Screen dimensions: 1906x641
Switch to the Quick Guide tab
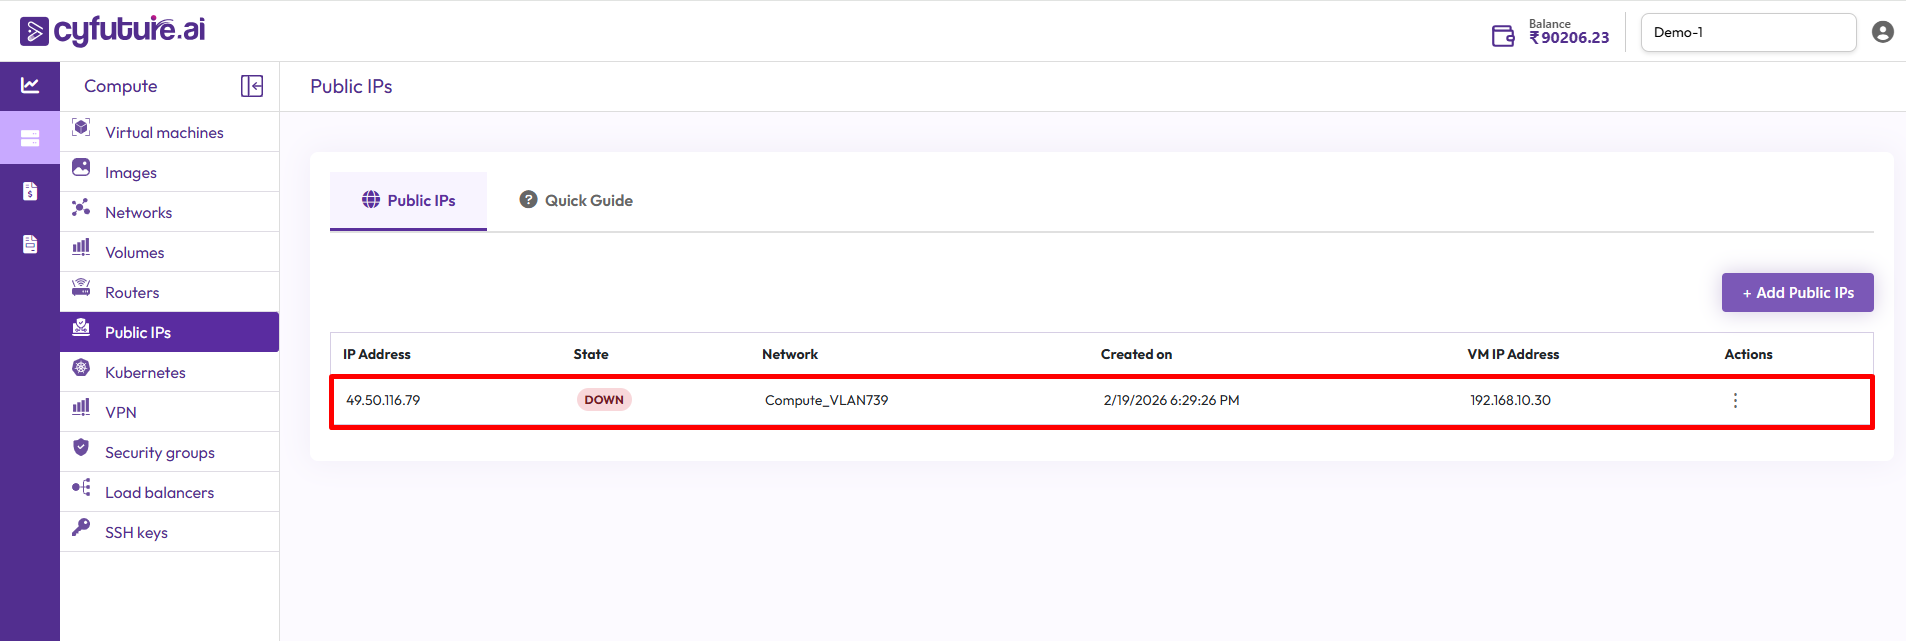pyautogui.click(x=576, y=200)
